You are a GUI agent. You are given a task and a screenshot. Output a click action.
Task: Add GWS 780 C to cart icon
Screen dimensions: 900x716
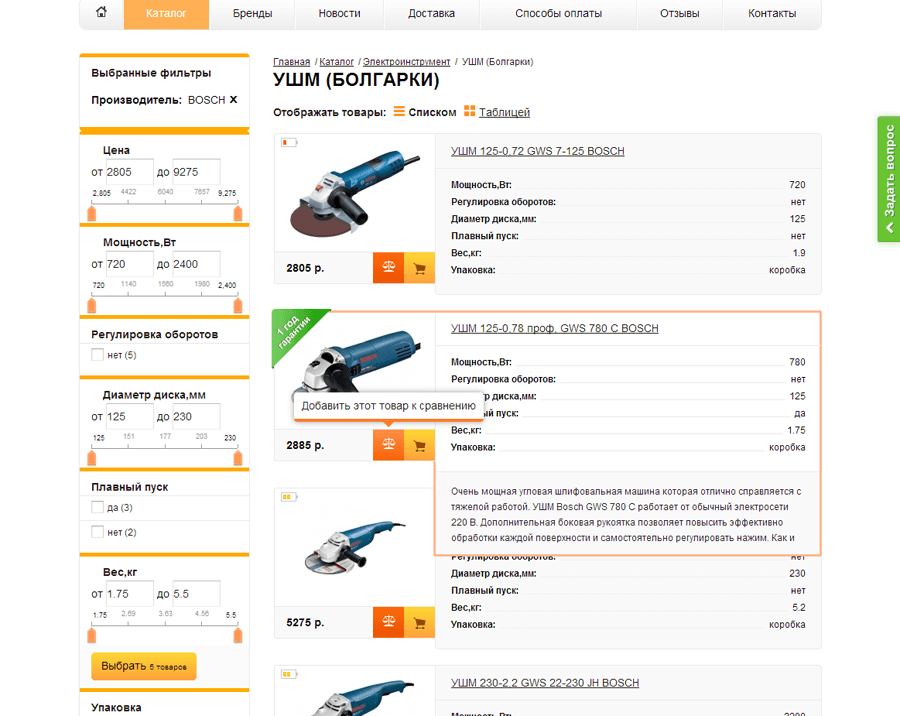pyautogui.click(x=420, y=445)
